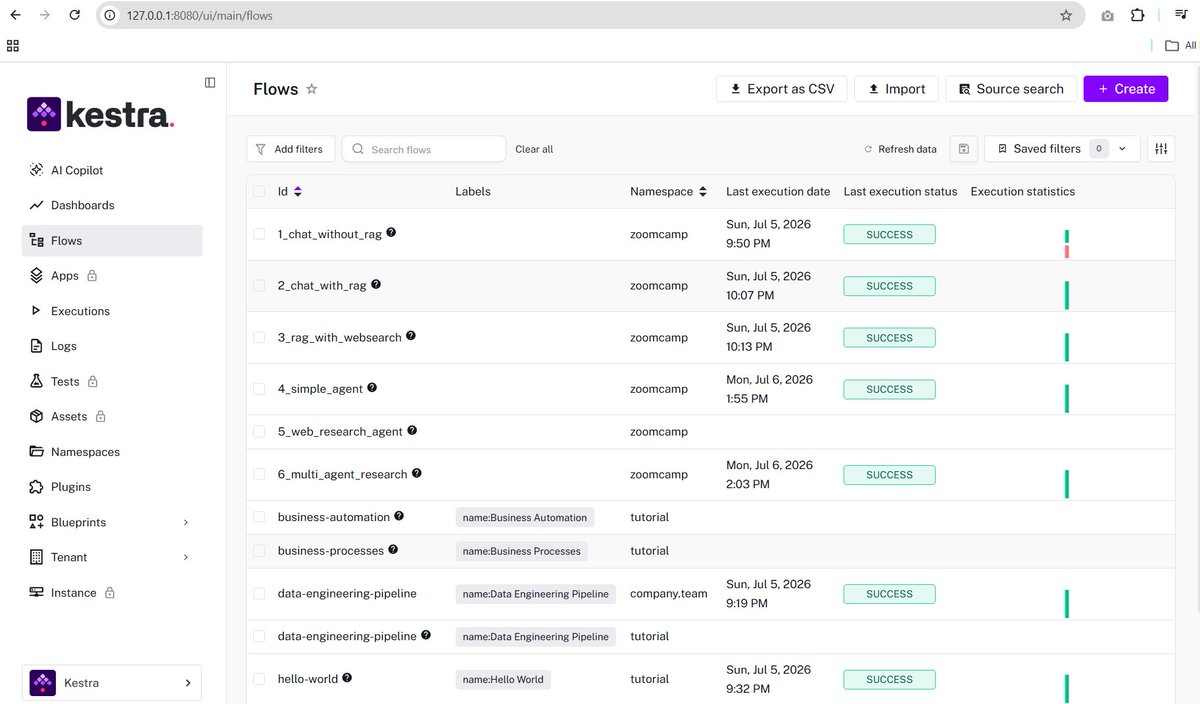Click the Namespaces folder icon

point(37,452)
